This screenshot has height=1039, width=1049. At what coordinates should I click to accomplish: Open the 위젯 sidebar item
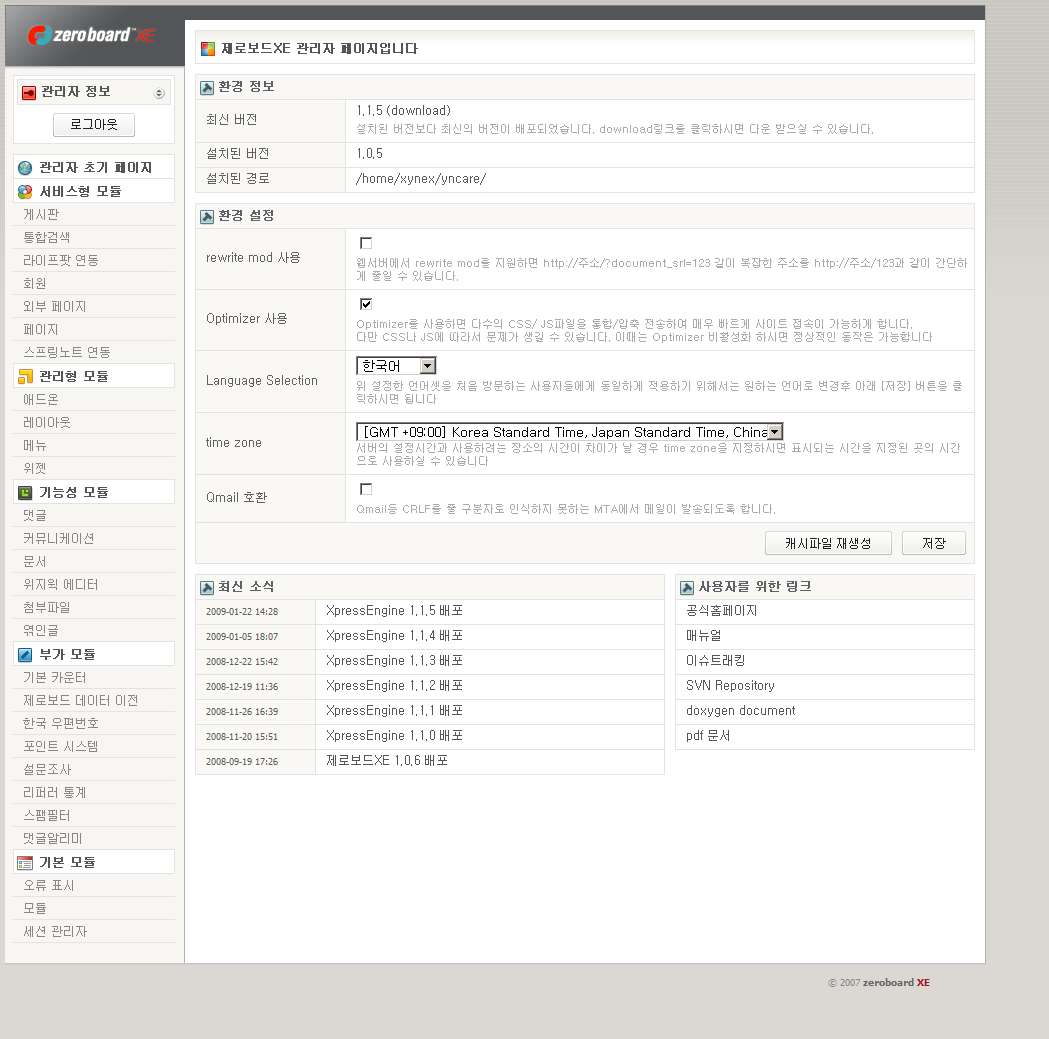35,469
